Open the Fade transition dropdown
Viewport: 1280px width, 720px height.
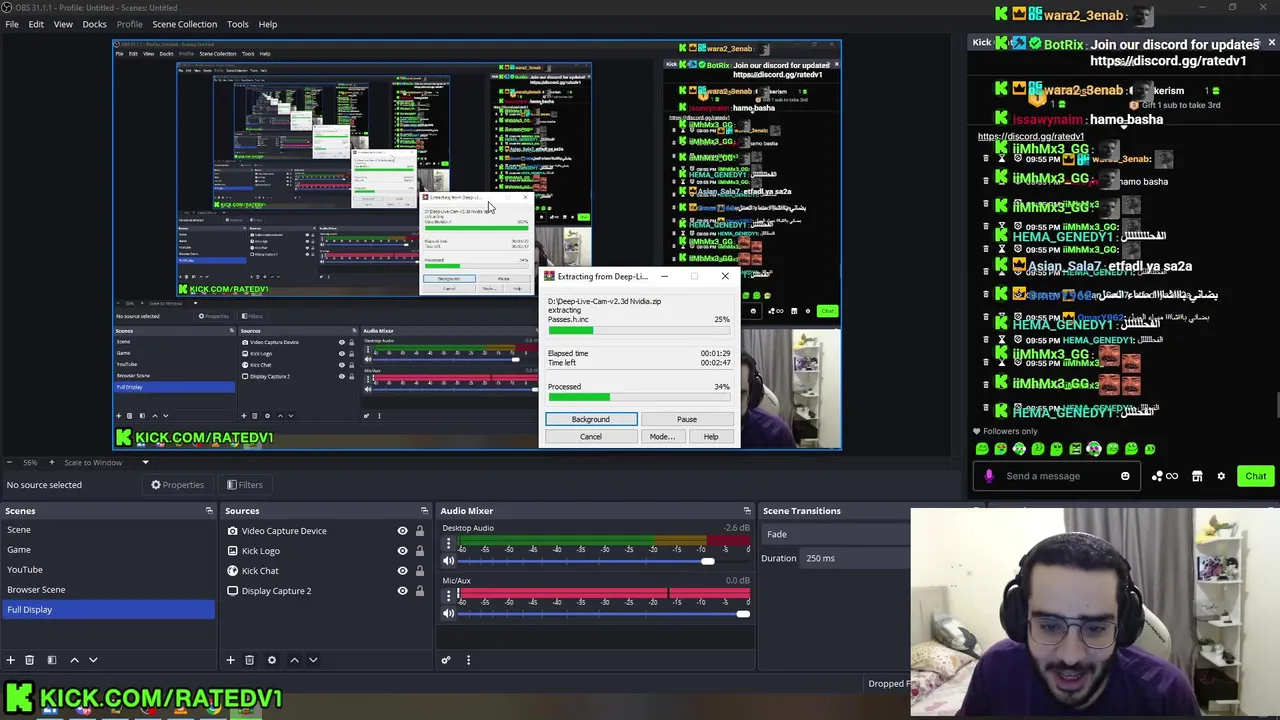838,534
